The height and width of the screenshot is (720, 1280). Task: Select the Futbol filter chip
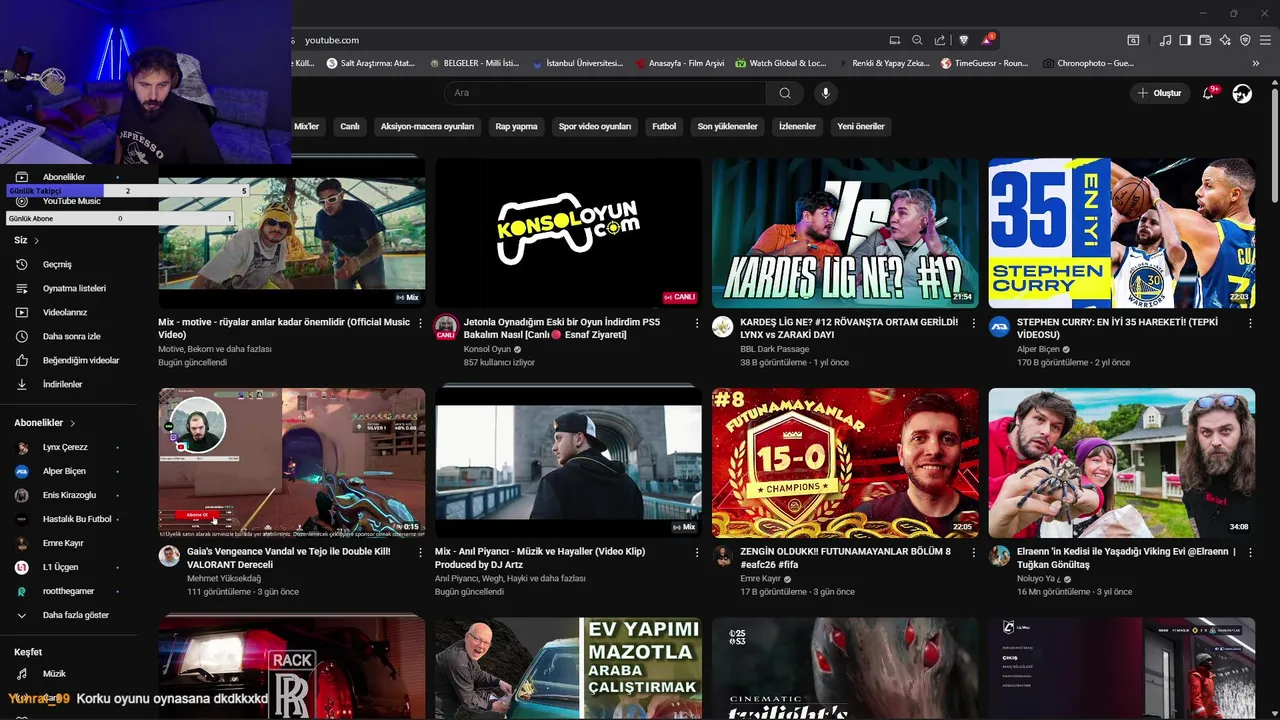tap(664, 127)
